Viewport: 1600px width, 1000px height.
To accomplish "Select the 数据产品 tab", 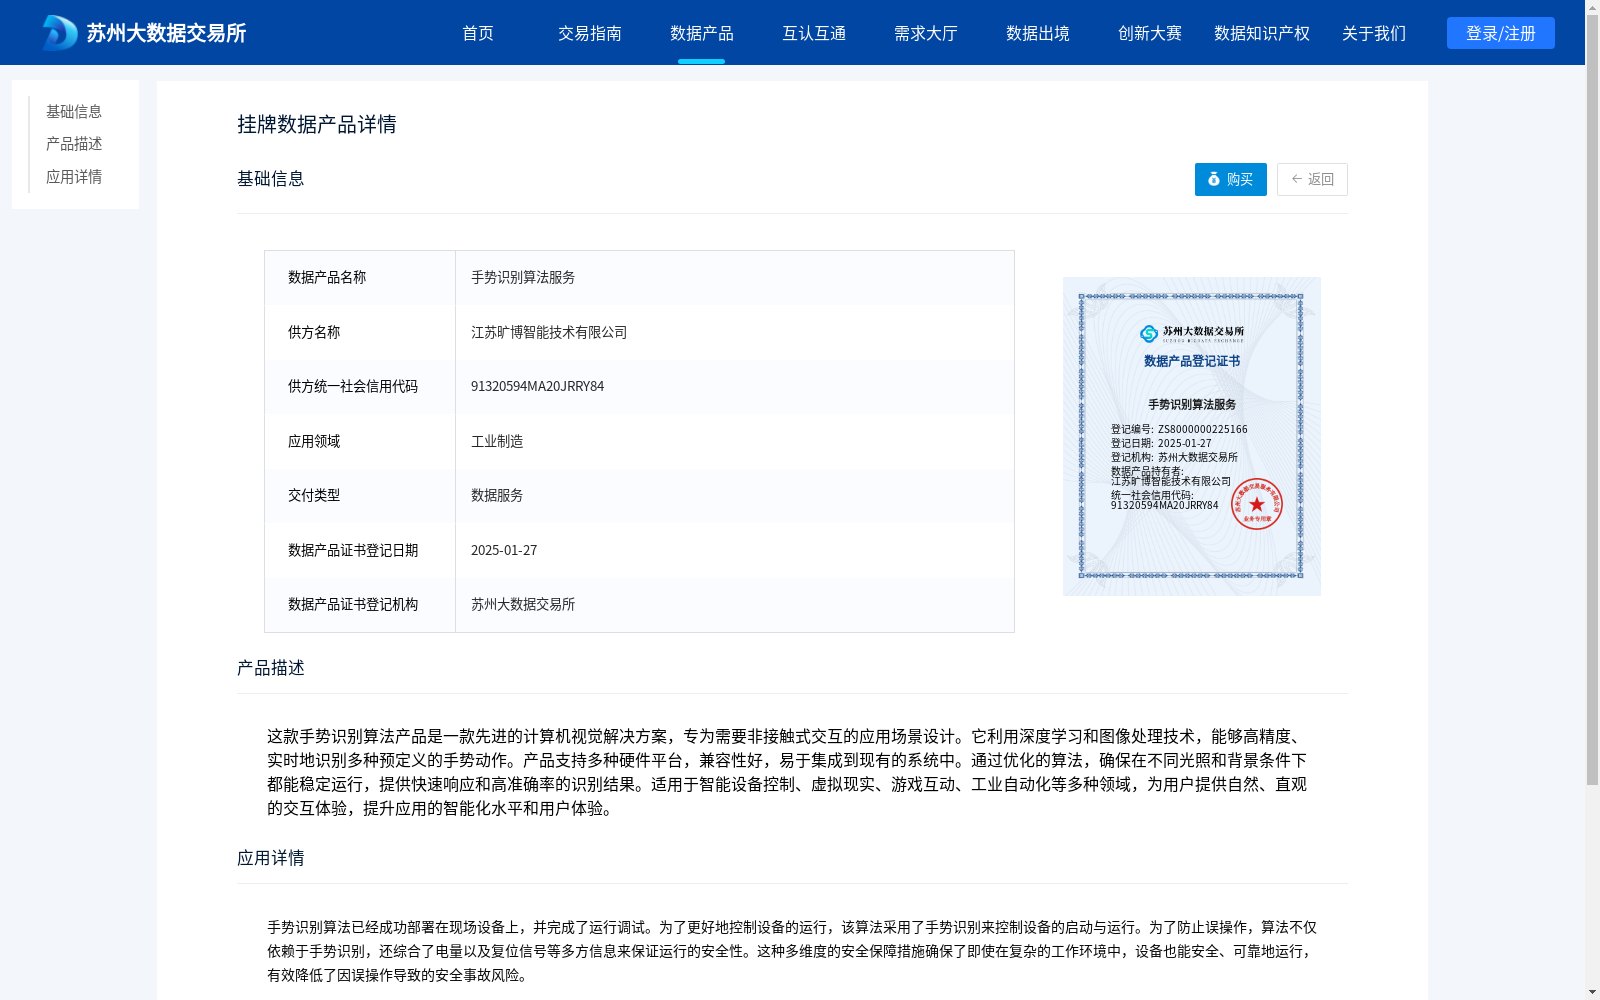I will (702, 33).
